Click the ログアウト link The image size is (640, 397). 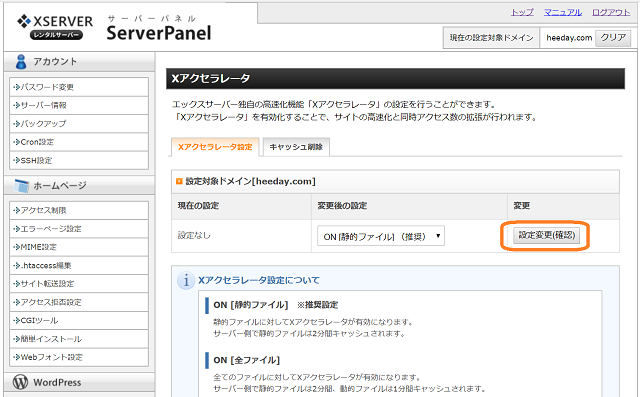coord(611,12)
